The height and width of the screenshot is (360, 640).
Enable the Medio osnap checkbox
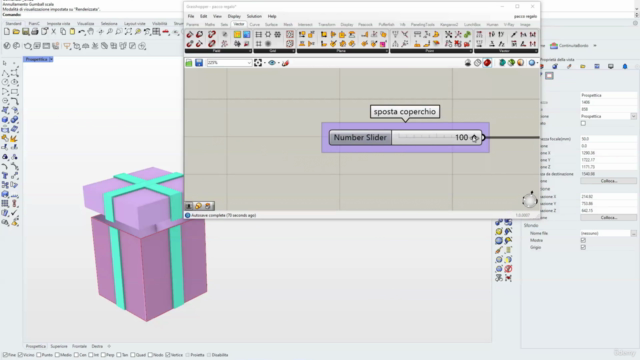(57, 355)
